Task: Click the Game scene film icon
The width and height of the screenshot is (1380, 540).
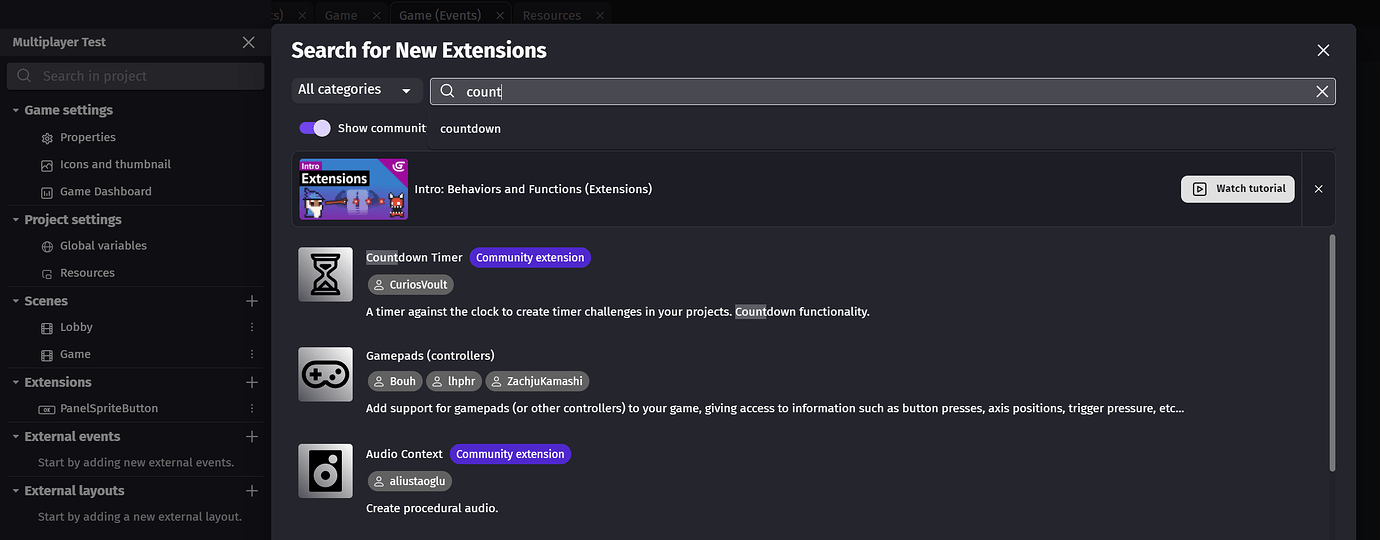Action: [47, 355]
